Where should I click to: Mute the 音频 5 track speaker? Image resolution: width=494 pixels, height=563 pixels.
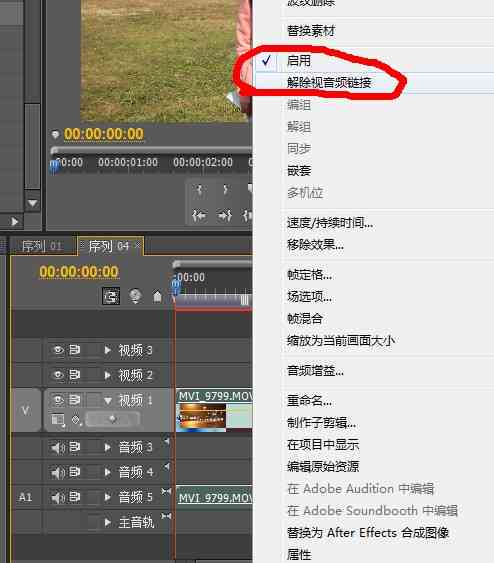click(x=58, y=497)
